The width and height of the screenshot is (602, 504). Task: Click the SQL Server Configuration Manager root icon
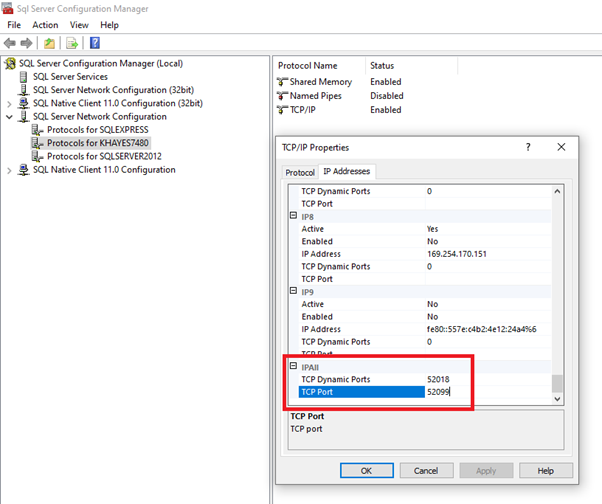tap(10, 63)
